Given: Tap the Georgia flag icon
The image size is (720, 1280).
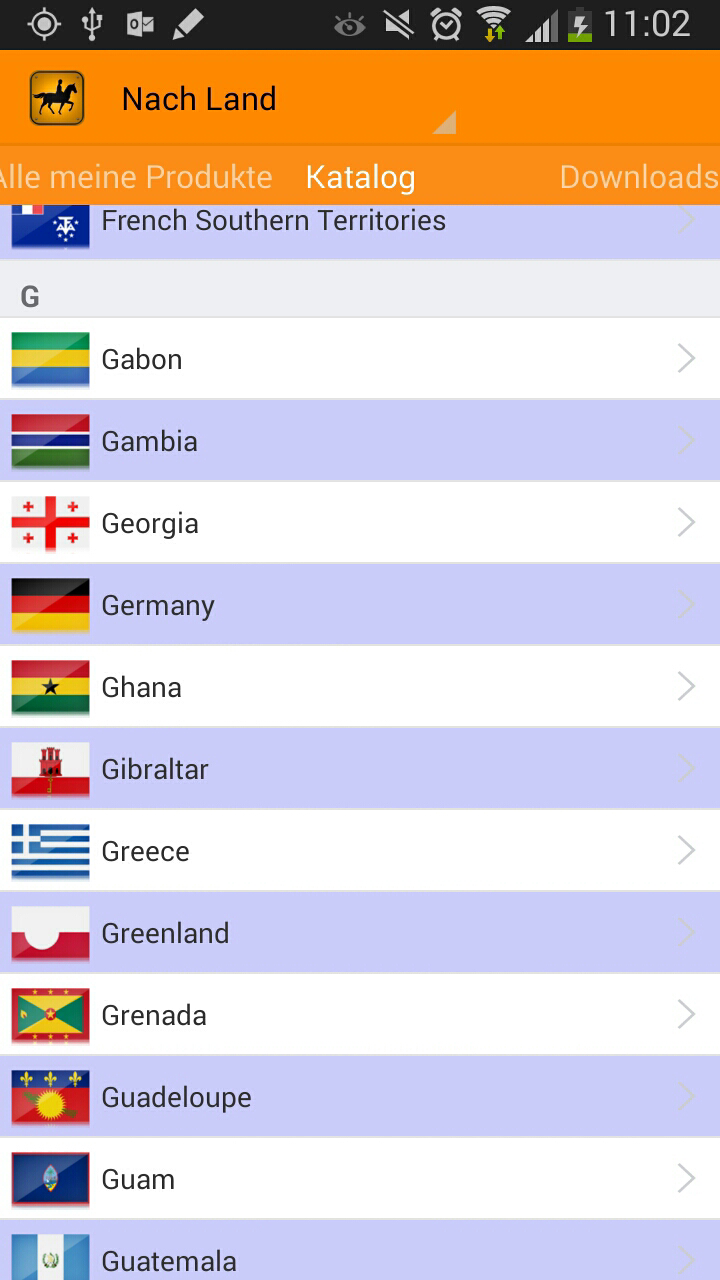Looking at the screenshot, I should 50,523.
